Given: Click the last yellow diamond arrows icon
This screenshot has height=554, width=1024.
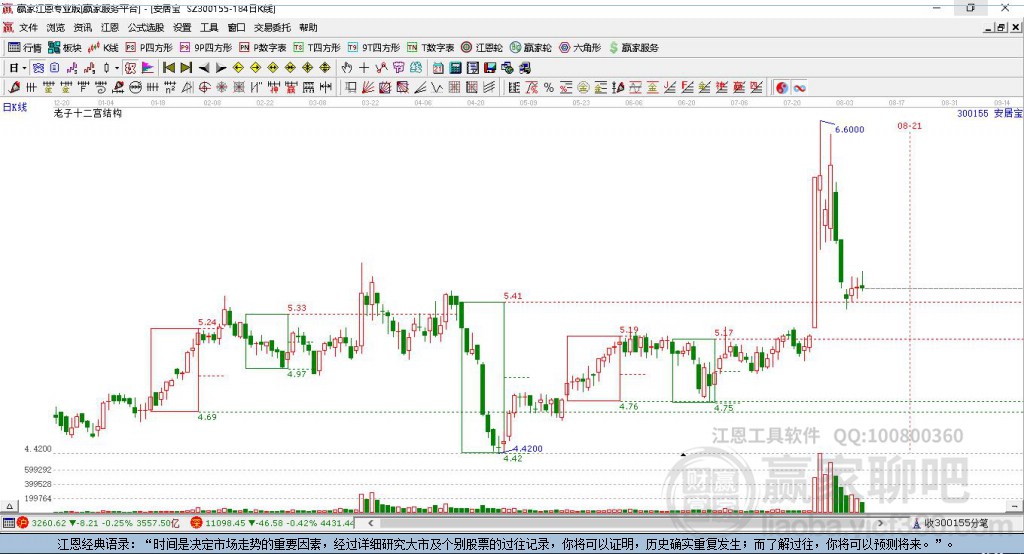Looking at the screenshot, I should click(325, 68).
